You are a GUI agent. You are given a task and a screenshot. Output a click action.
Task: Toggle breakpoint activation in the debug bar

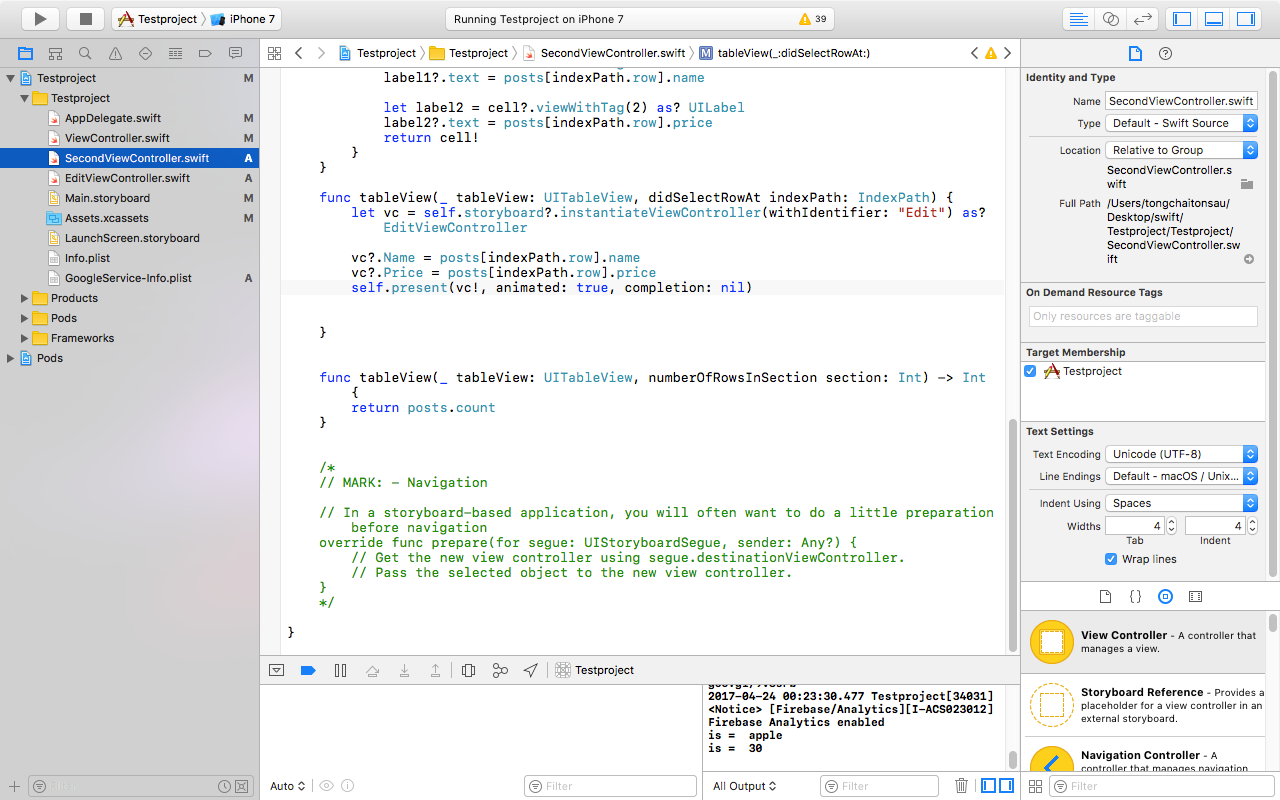point(308,670)
